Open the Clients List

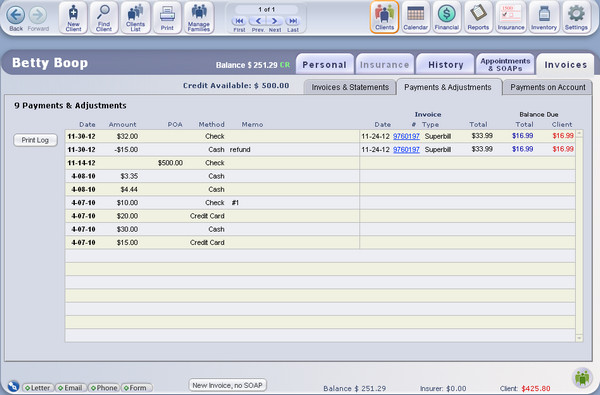pyautogui.click(x=135, y=18)
